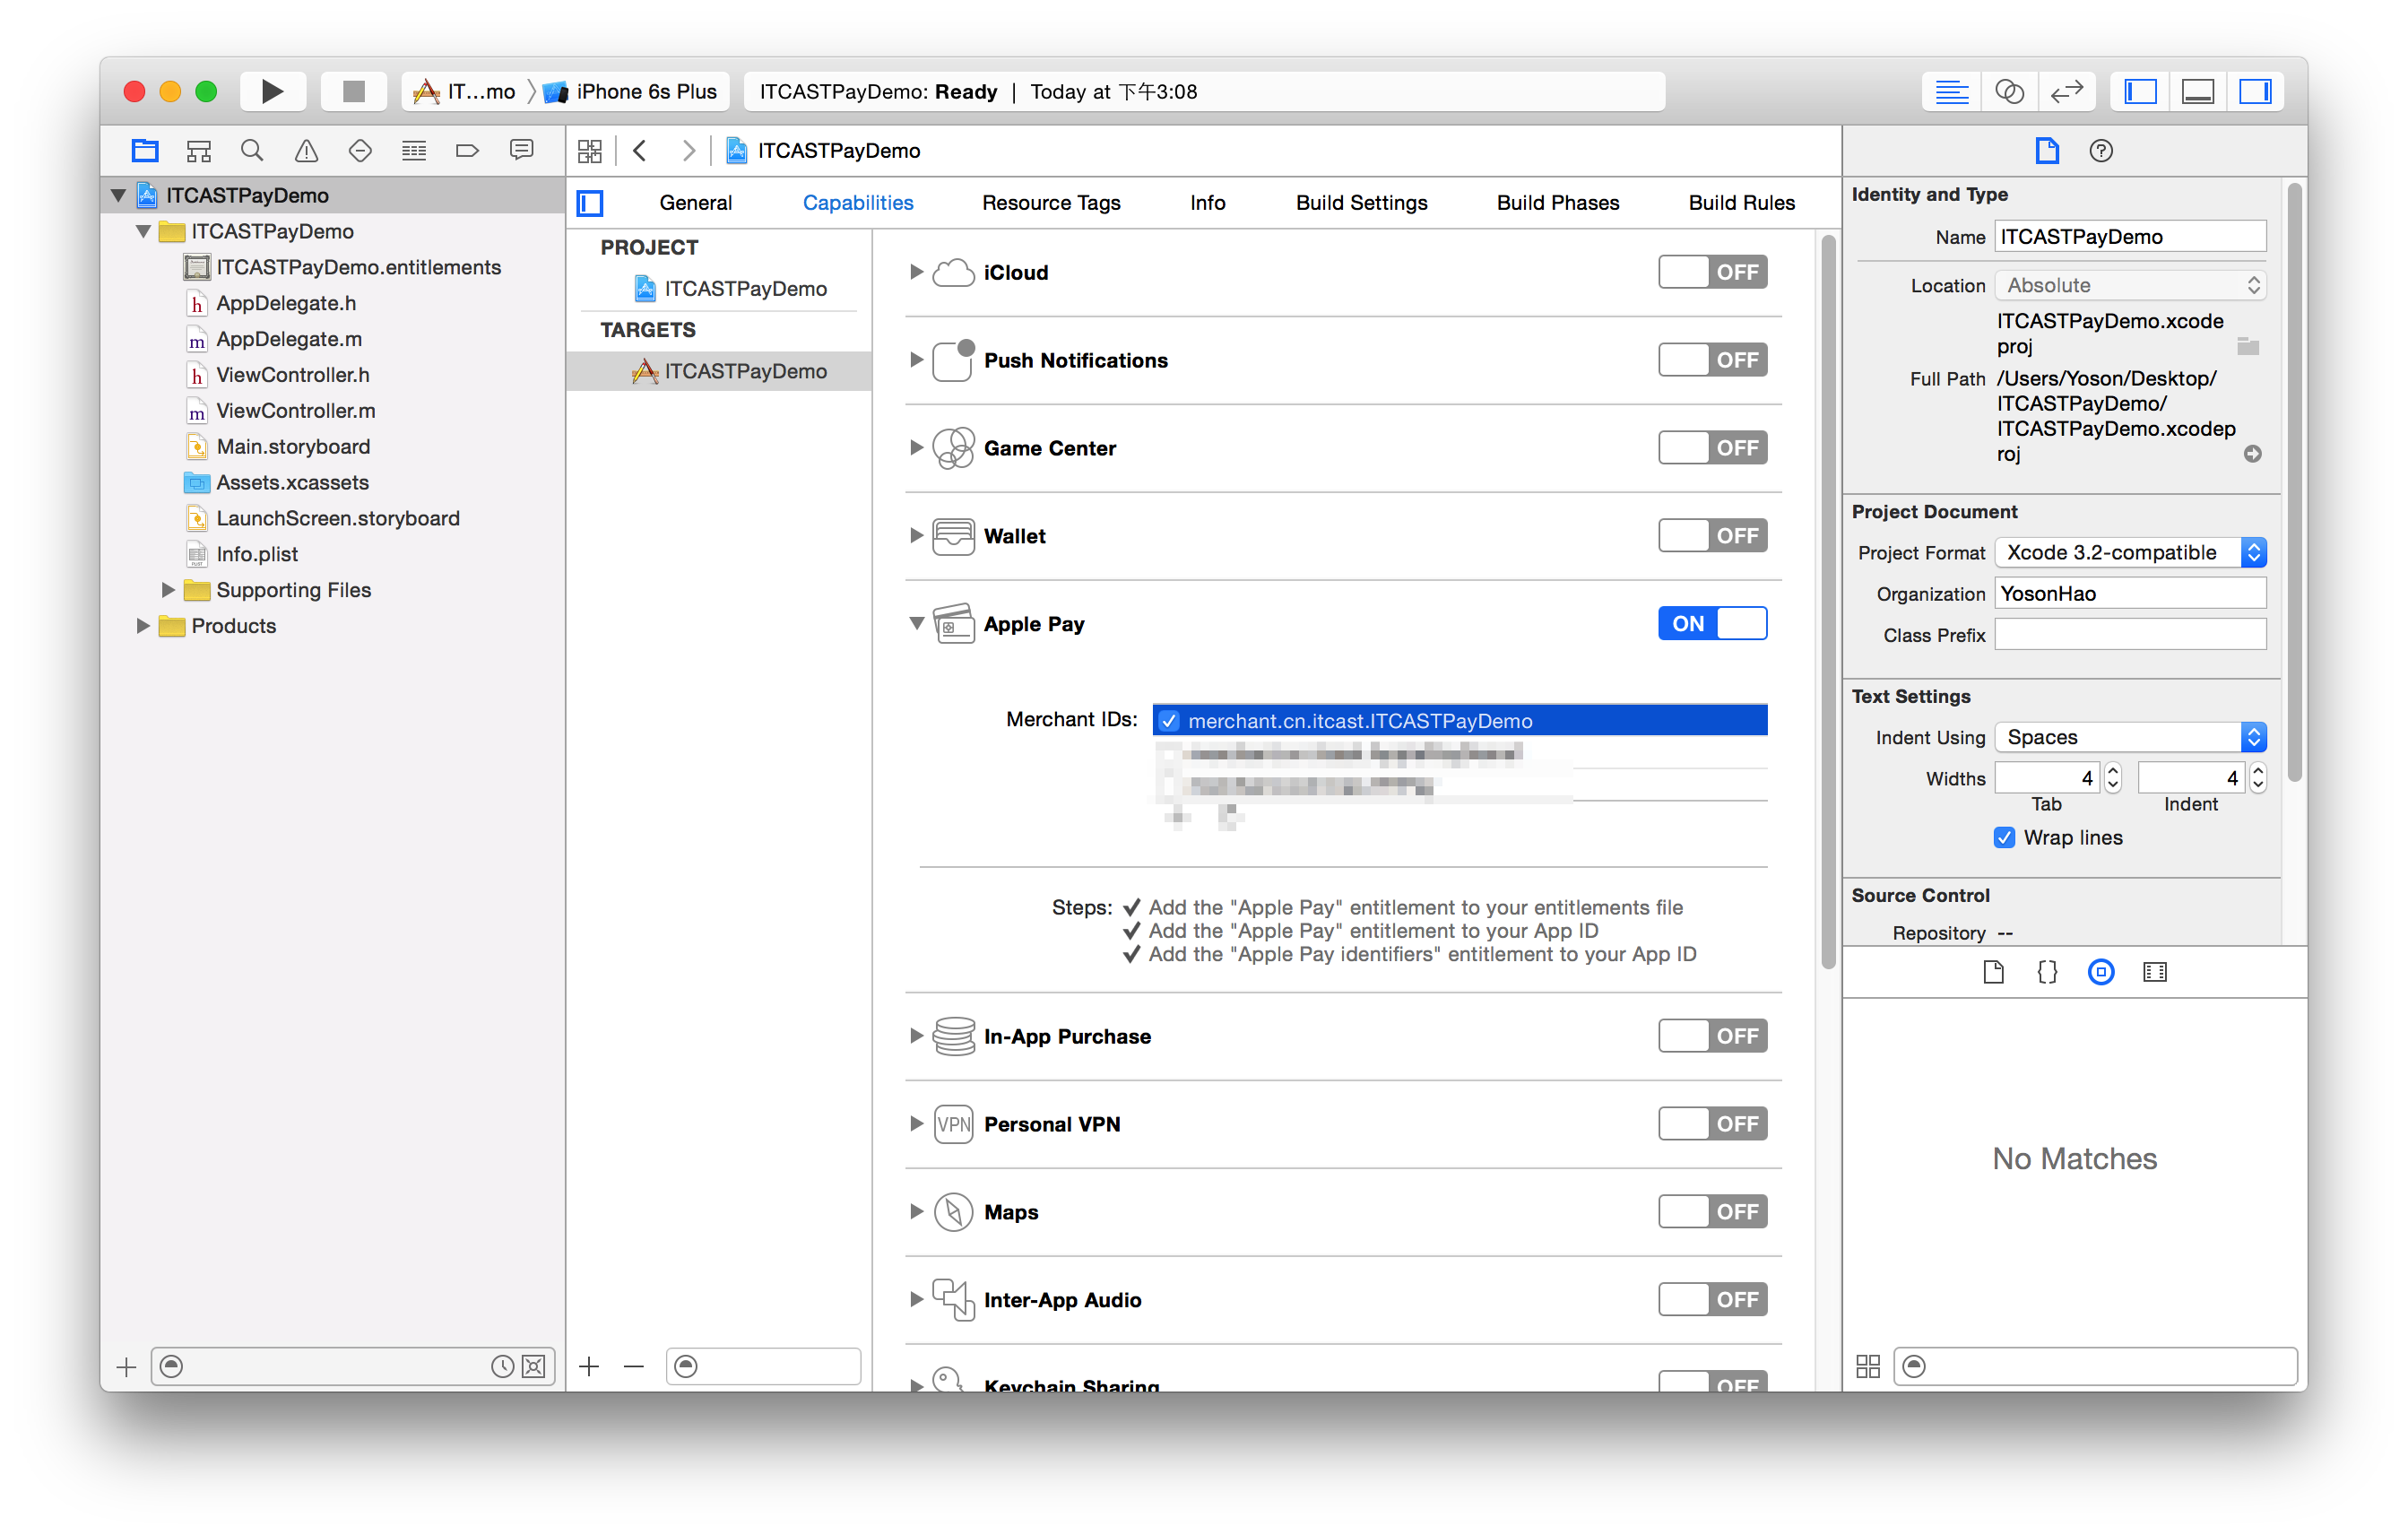Viewport: 2408px width, 1535px height.
Task: Add a new target with plus button
Action: click(x=589, y=1366)
